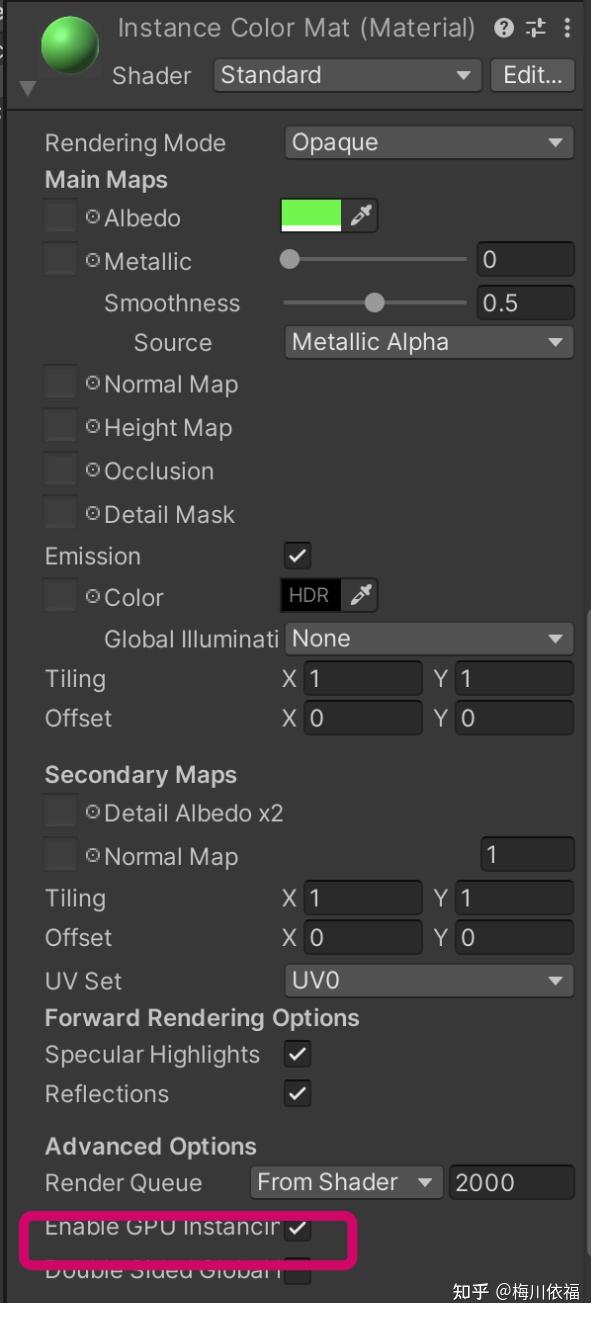Open the Shader dropdown showing Standard
Image resolution: width=596 pixels, height=1318 pixels.
(x=346, y=74)
